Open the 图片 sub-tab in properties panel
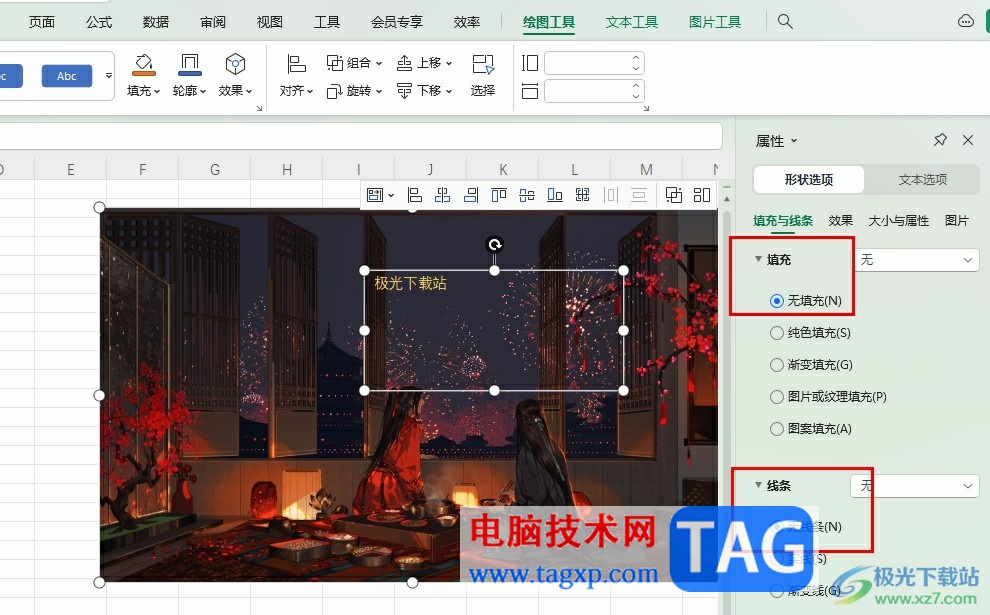 tap(957, 220)
